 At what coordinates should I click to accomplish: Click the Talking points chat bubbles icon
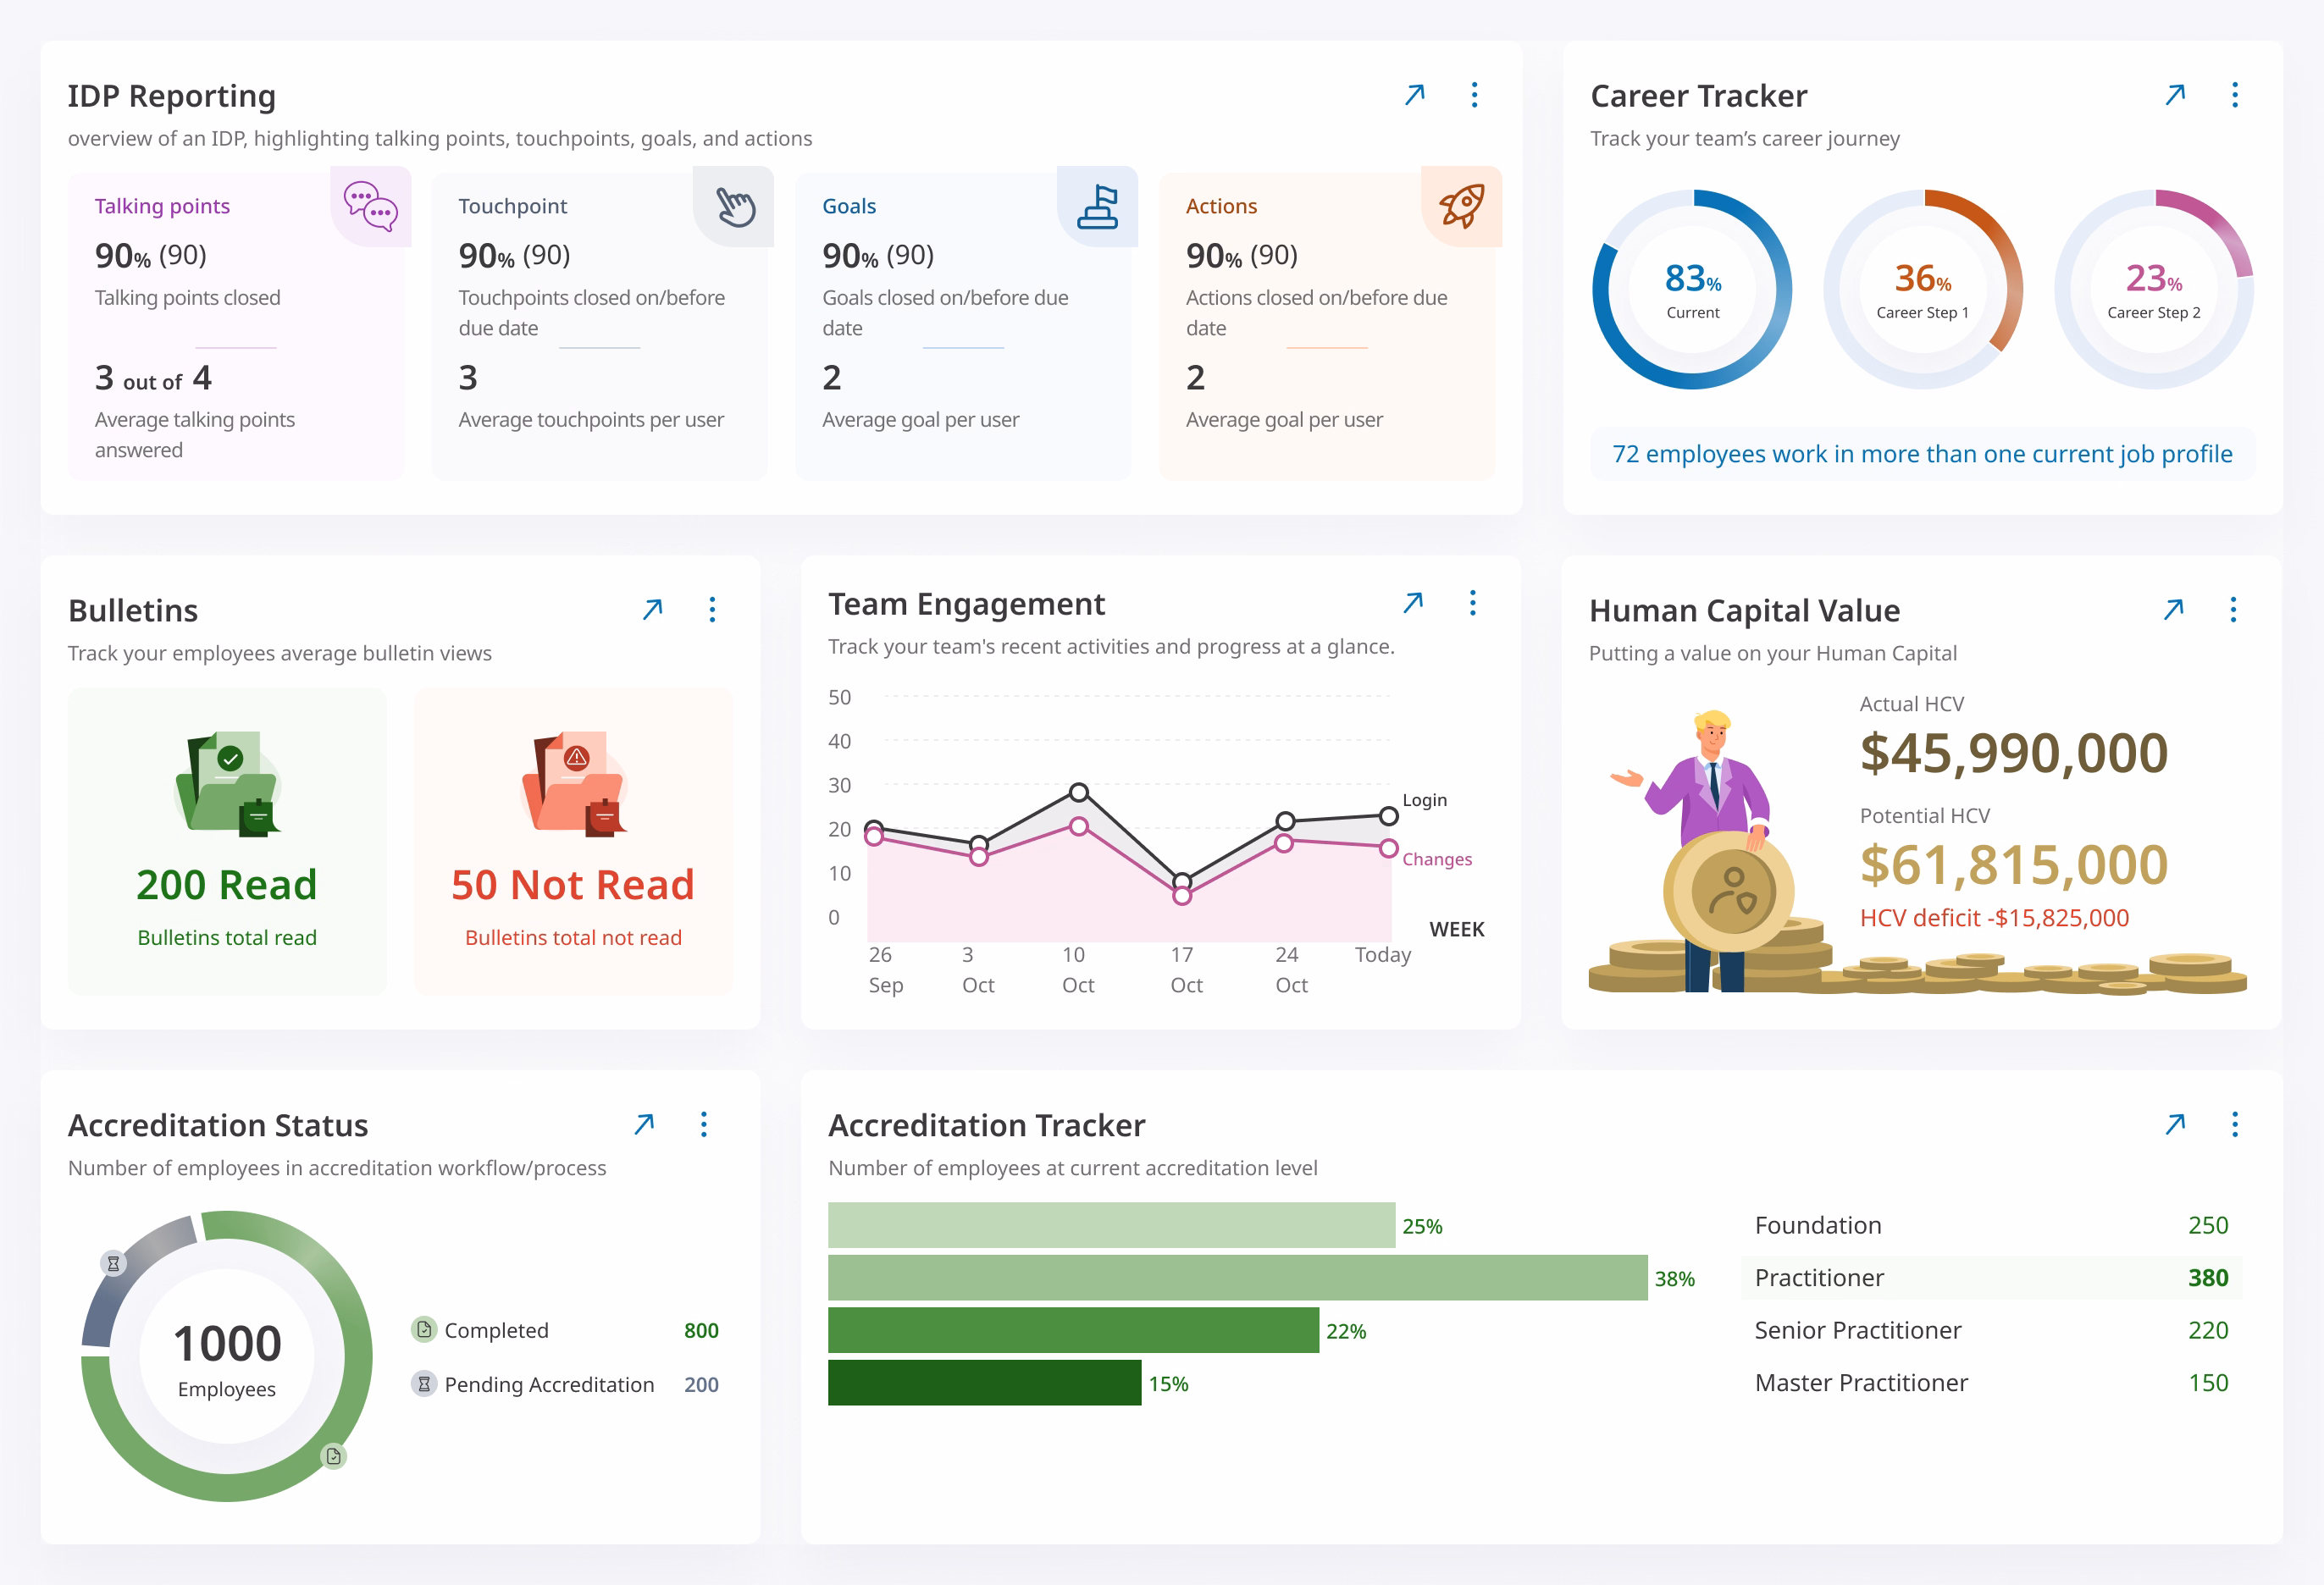pos(370,206)
